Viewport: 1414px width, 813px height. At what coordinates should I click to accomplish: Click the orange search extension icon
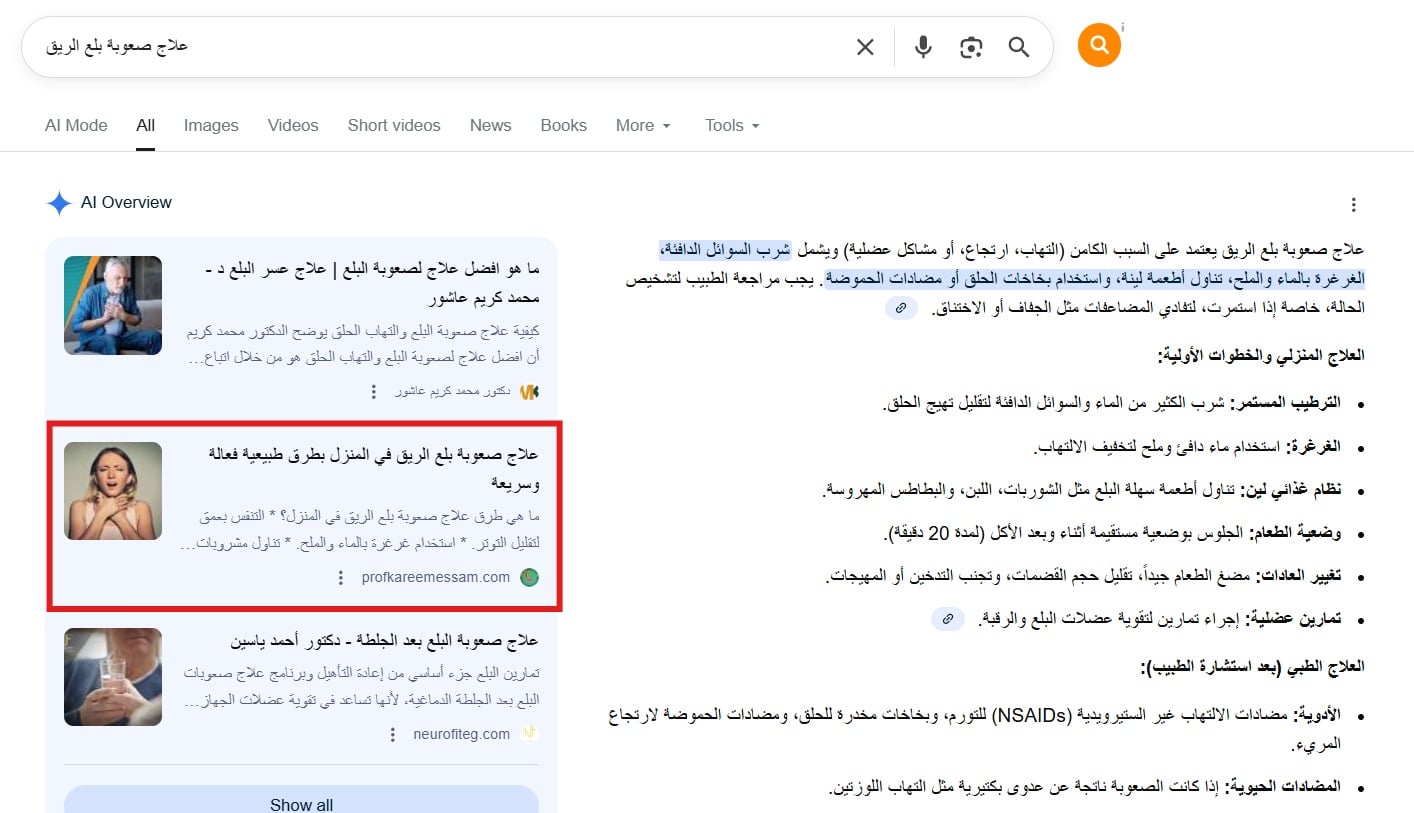pyautogui.click(x=1098, y=46)
